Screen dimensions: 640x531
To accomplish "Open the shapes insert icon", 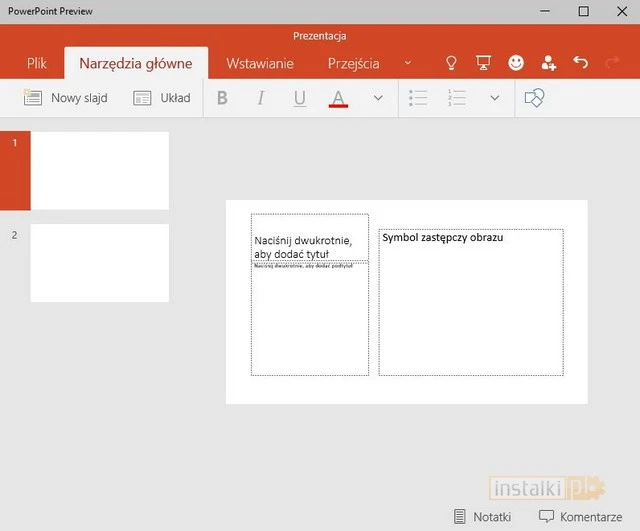I will 535,98.
